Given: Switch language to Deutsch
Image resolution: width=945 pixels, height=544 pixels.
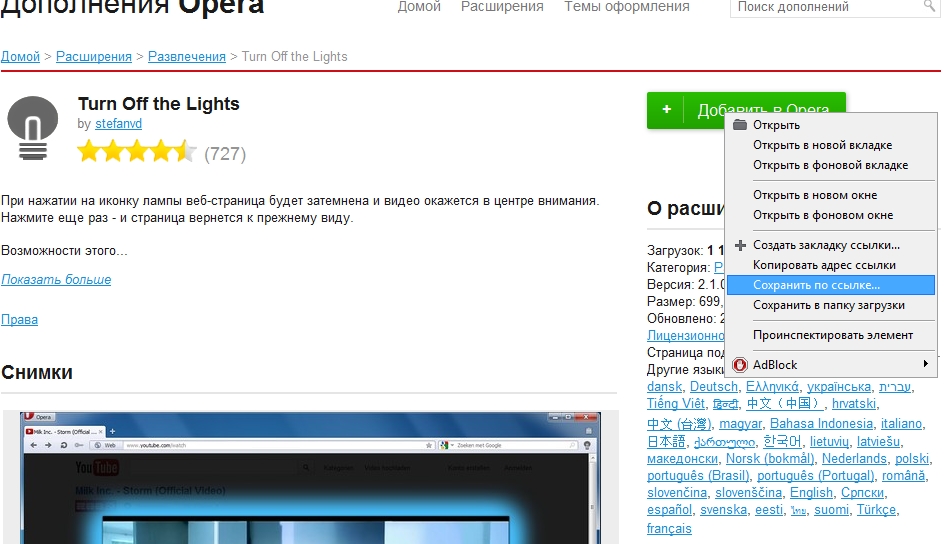Looking at the screenshot, I should (x=713, y=386).
